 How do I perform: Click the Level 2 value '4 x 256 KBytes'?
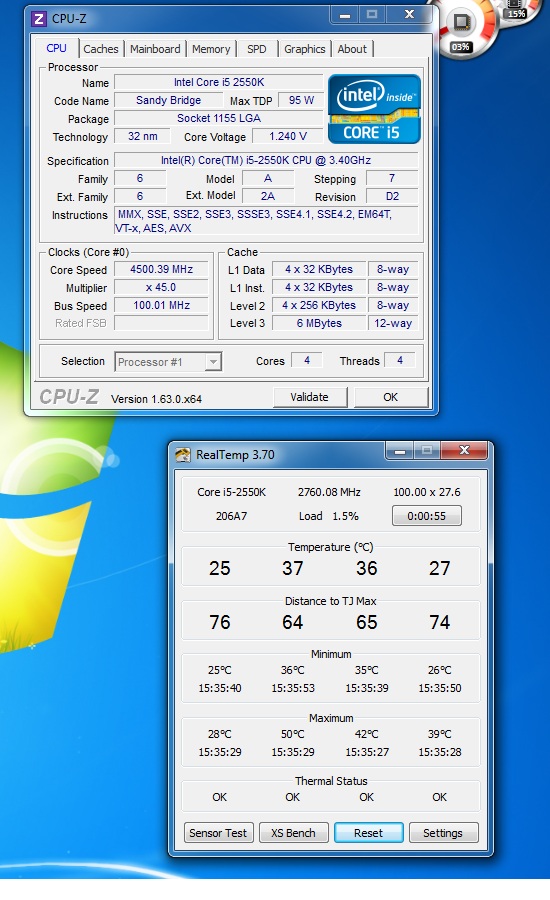tap(319, 305)
